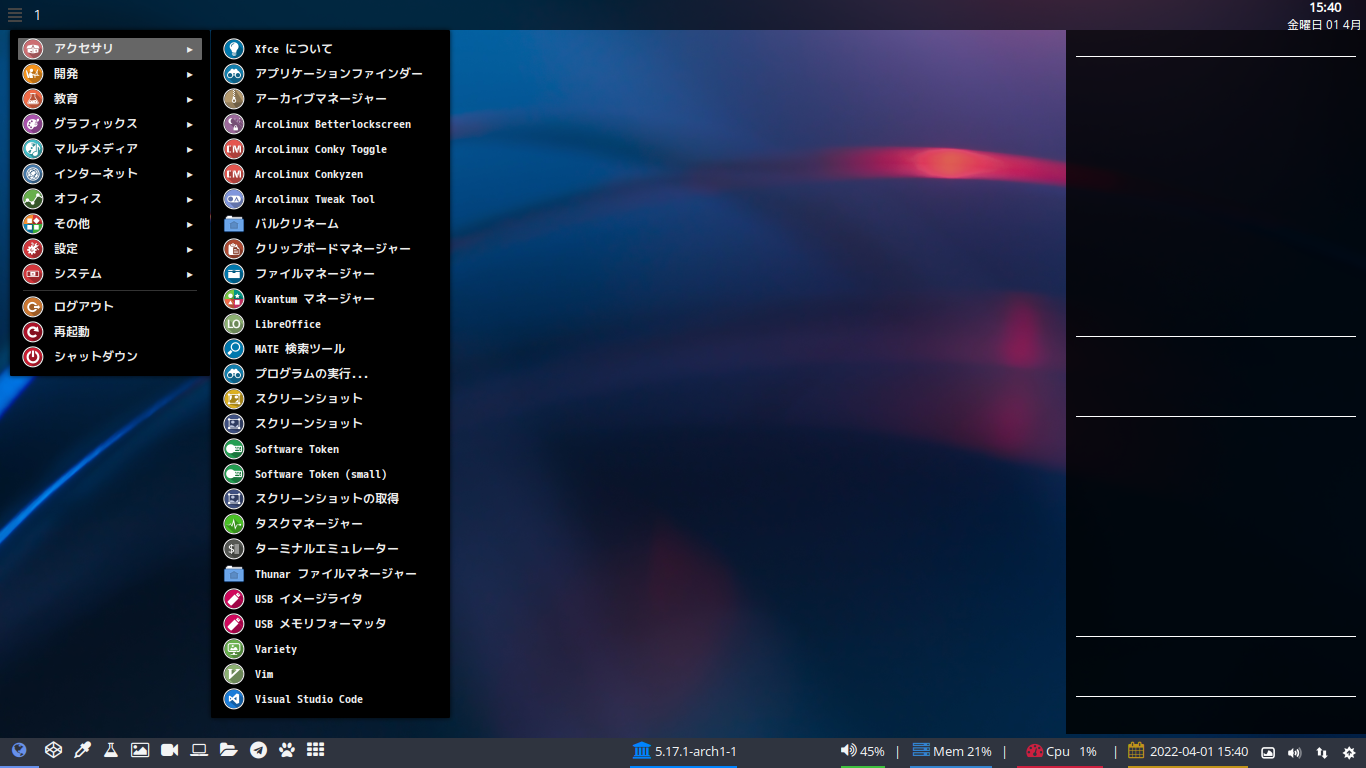Open the grid icon in the bottom panel

[315, 750]
